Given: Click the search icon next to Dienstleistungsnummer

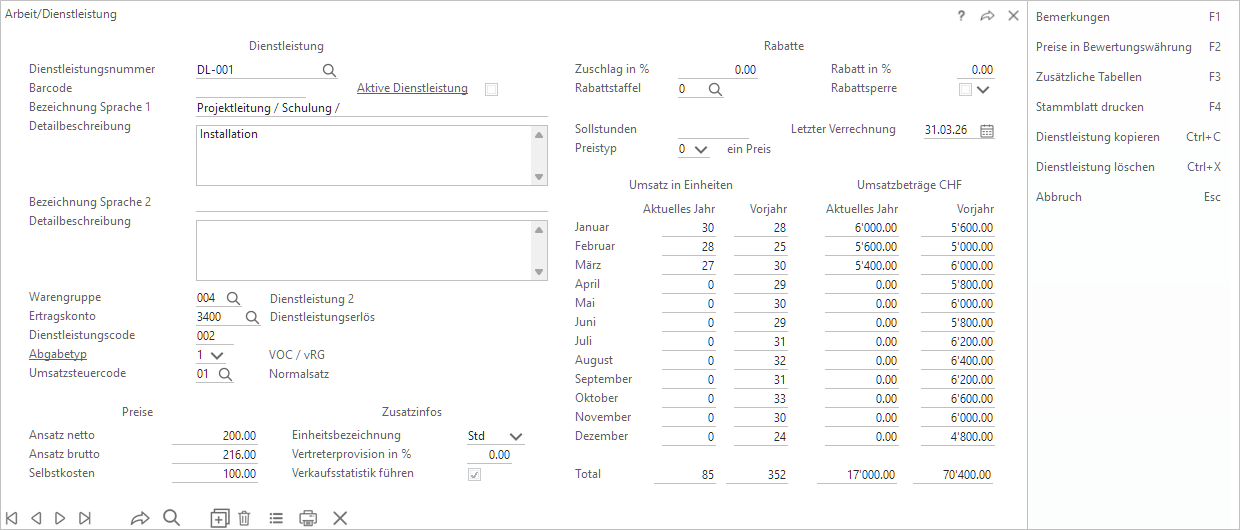Looking at the screenshot, I should (329, 70).
